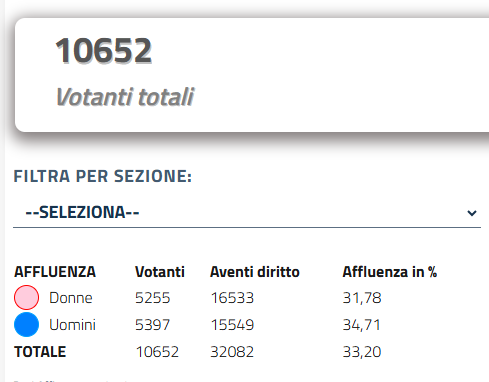
Task: Select the Donne row label
Action: click(x=71, y=298)
